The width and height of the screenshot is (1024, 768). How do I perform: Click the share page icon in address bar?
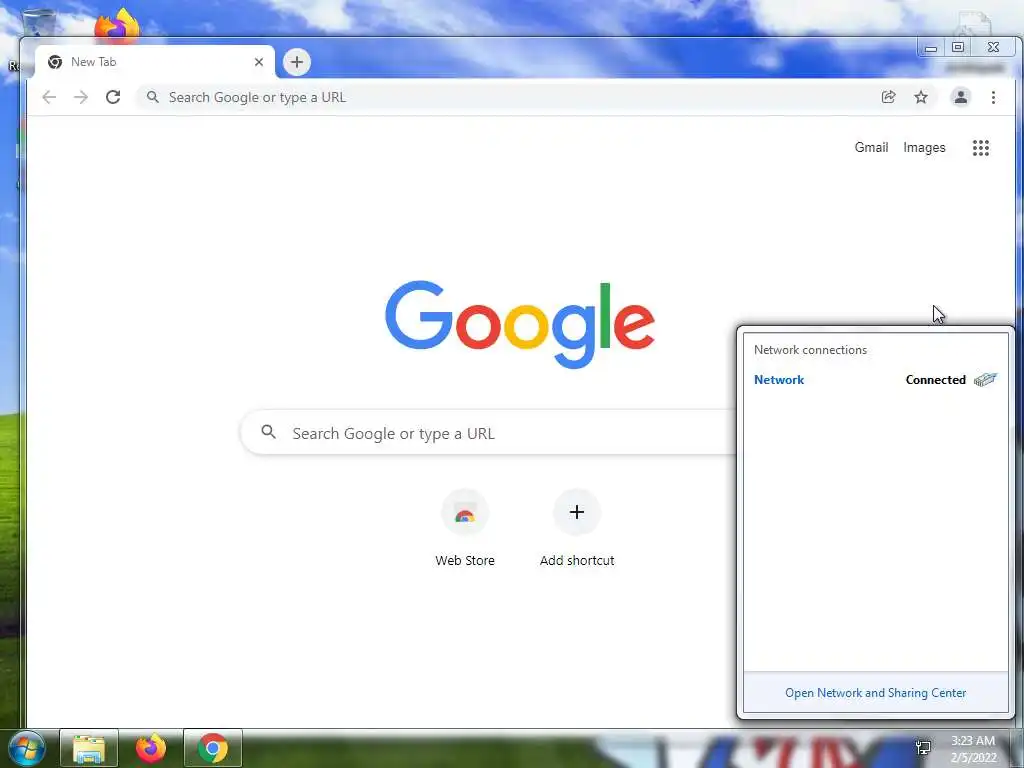(888, 97)
